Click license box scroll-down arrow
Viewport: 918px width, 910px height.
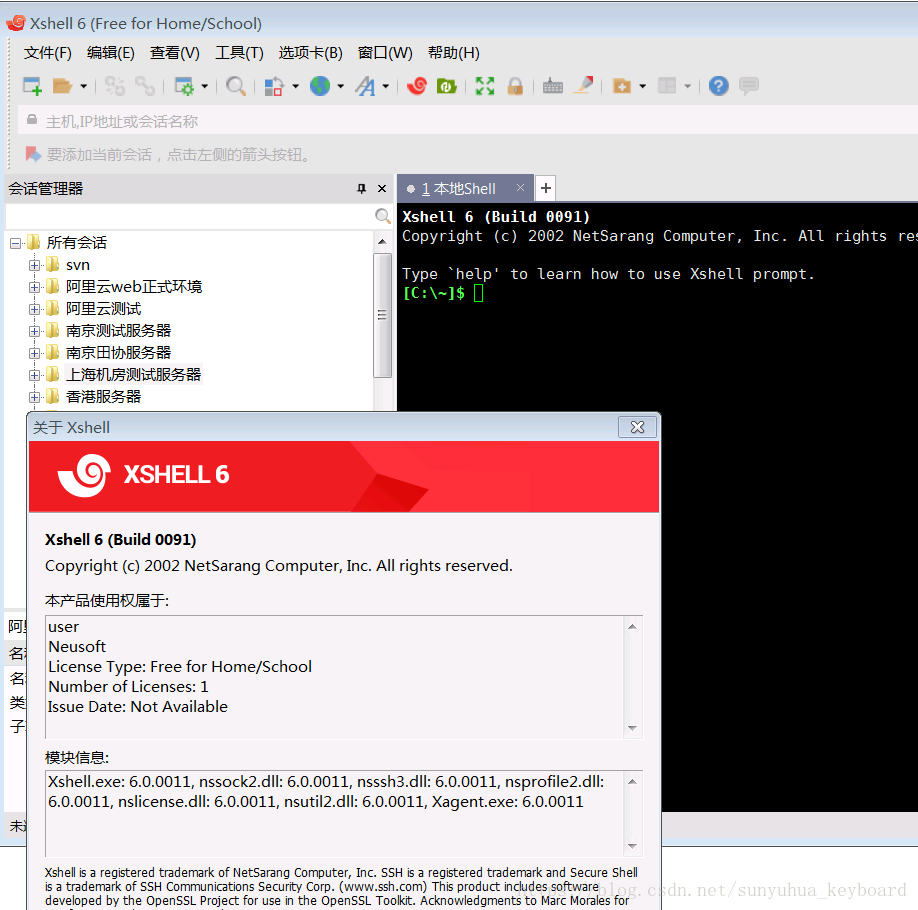(632, 728)
